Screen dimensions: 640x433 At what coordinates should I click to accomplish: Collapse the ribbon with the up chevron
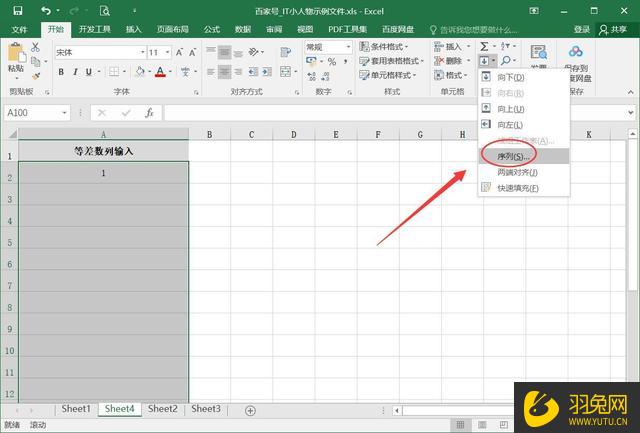631,93
